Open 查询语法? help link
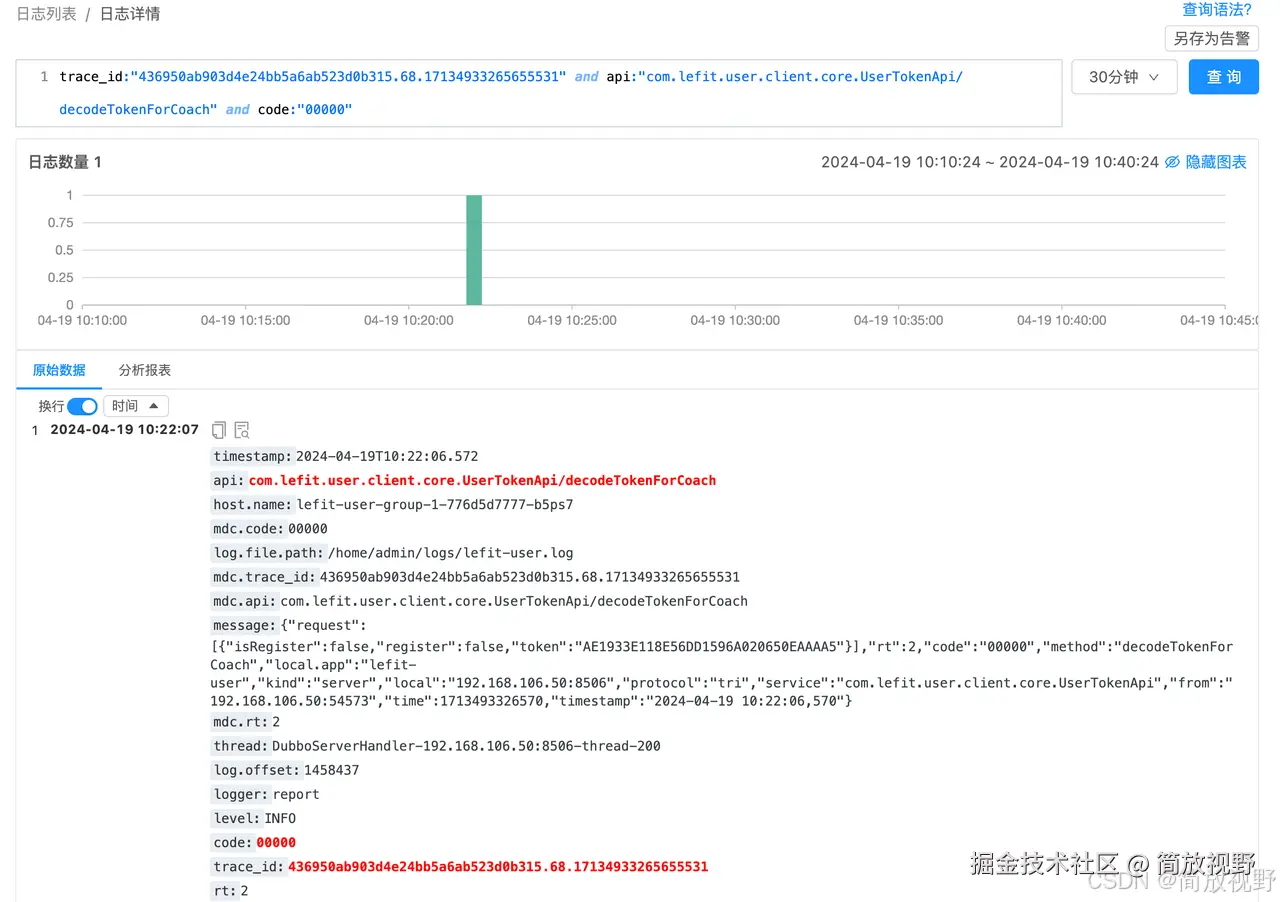1280x902 pixels. pyautogui.click(x=1217, y=10)
